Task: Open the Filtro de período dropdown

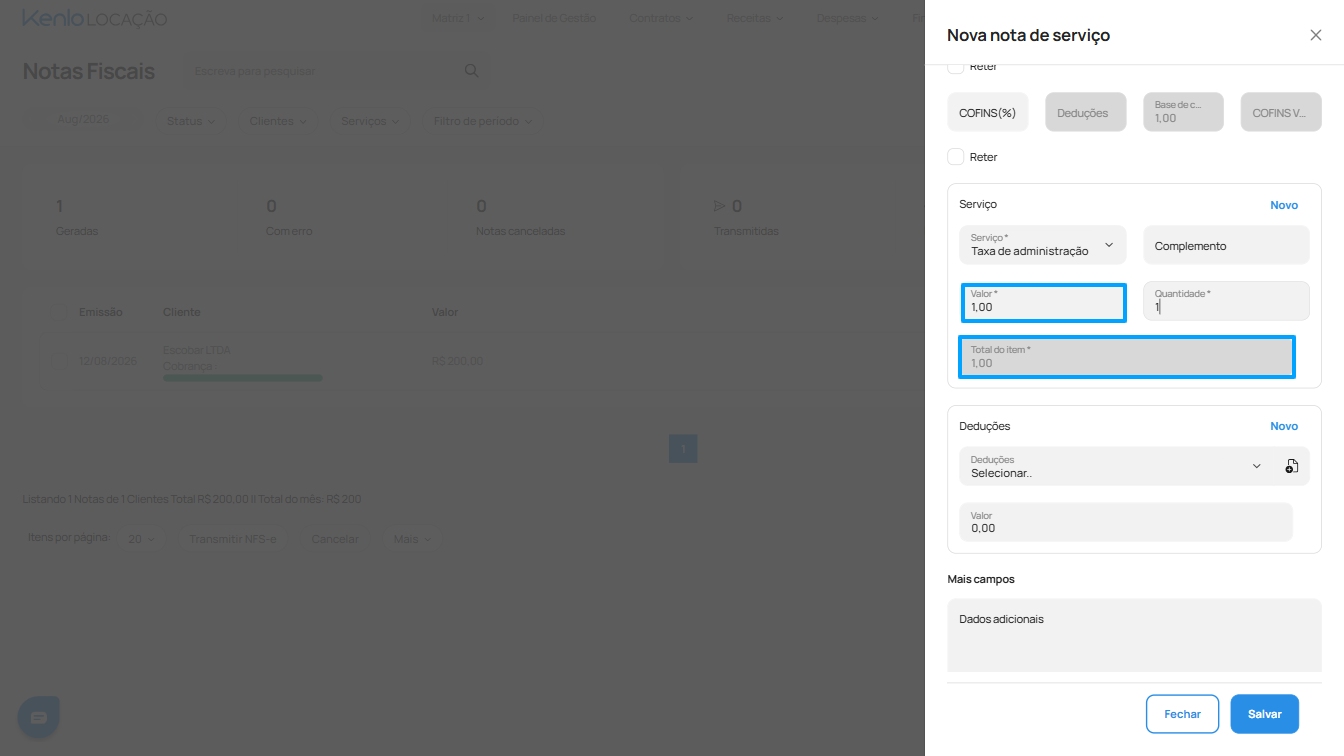Action: tap(483, 121)
